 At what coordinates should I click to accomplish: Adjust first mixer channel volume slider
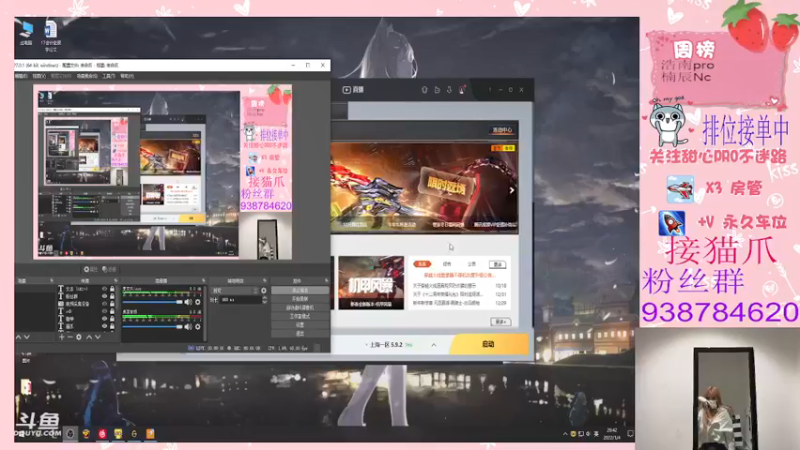point(153,302)
